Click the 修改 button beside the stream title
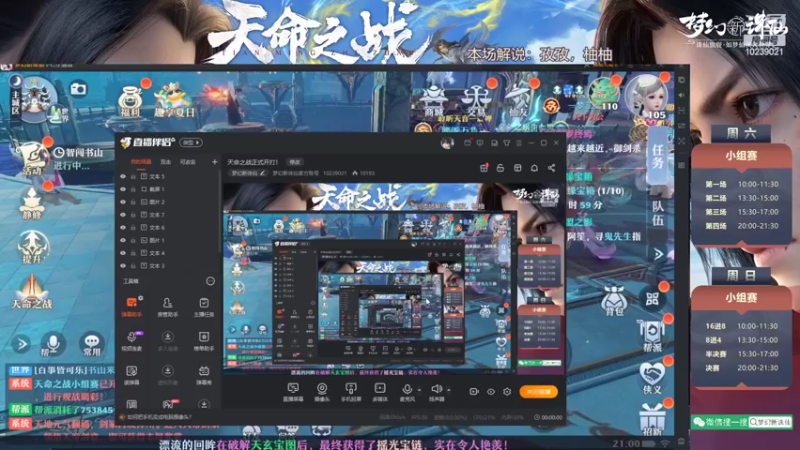Viewport: 800px width, 450px height. click(295, 162)
